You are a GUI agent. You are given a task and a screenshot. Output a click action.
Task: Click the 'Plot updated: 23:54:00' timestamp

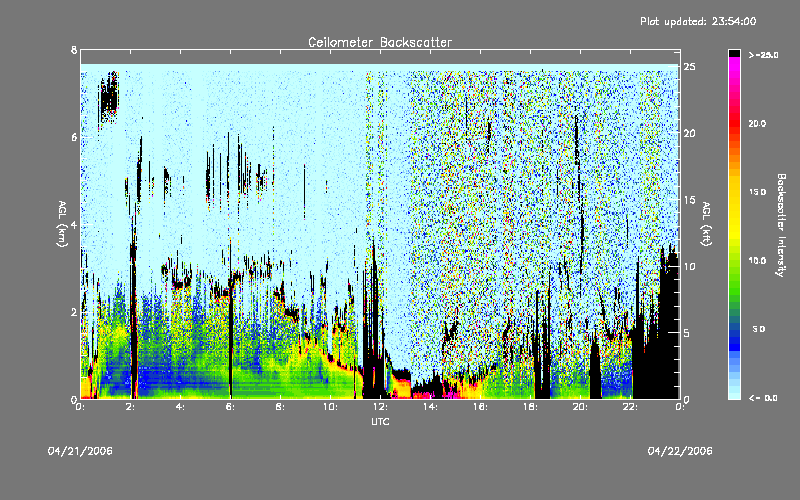point(698,21)
